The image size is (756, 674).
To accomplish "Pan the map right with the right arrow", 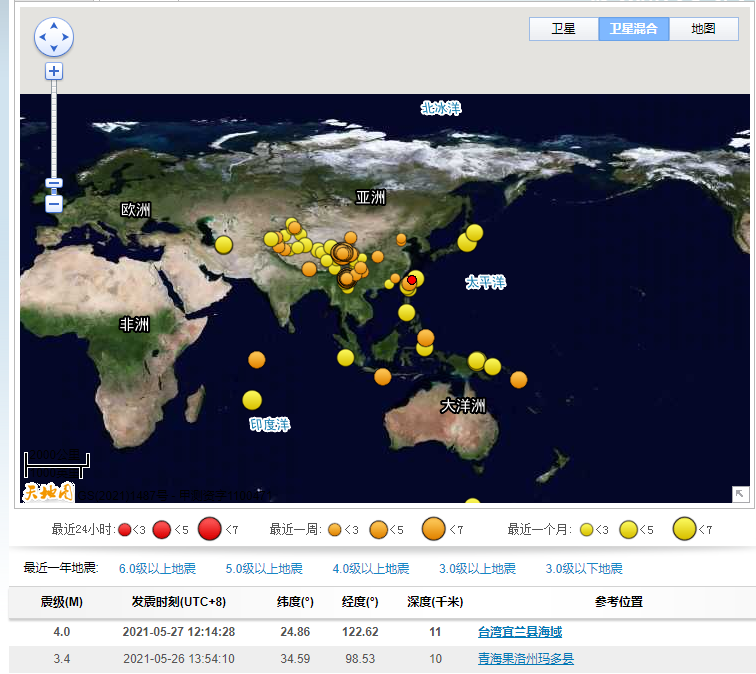I will tap(66, 37).
